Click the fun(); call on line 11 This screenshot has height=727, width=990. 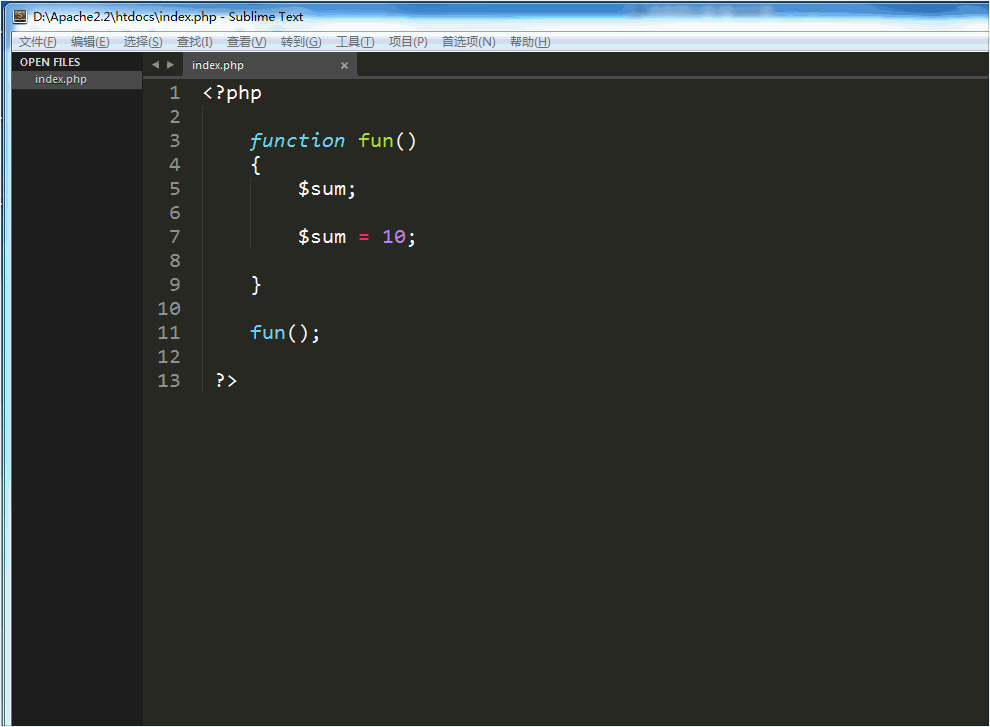pyautogui.click(x=285, y=333)
